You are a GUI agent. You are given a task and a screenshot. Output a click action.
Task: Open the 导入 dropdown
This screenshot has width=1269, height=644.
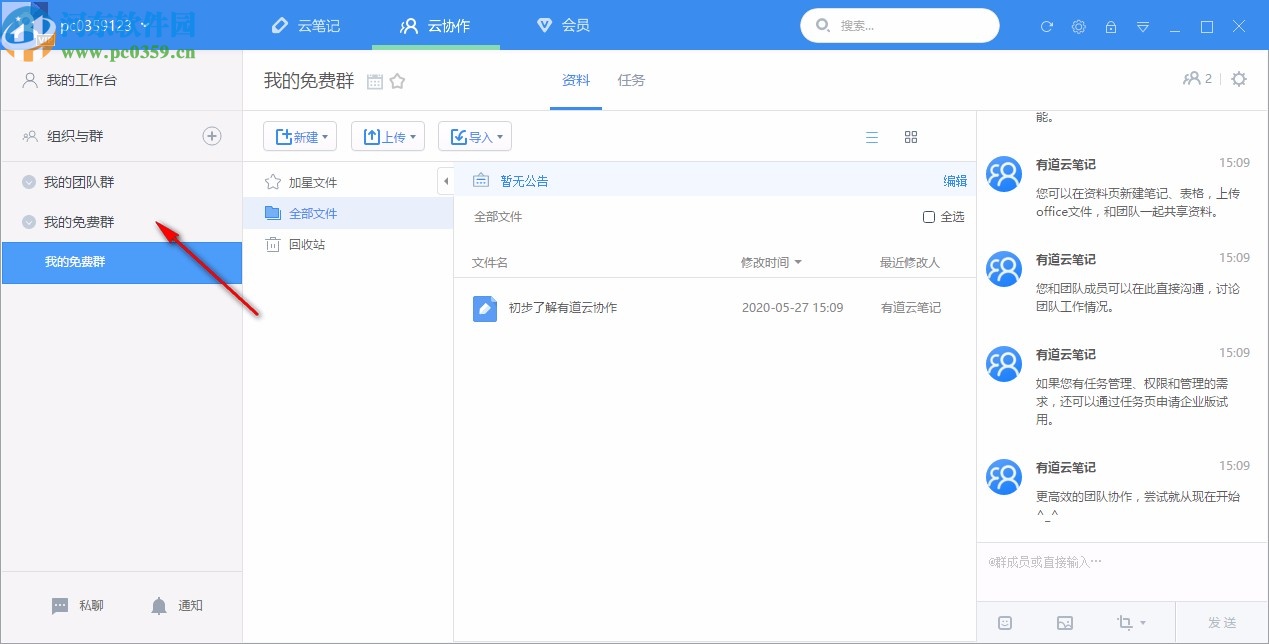coord(475,137)
